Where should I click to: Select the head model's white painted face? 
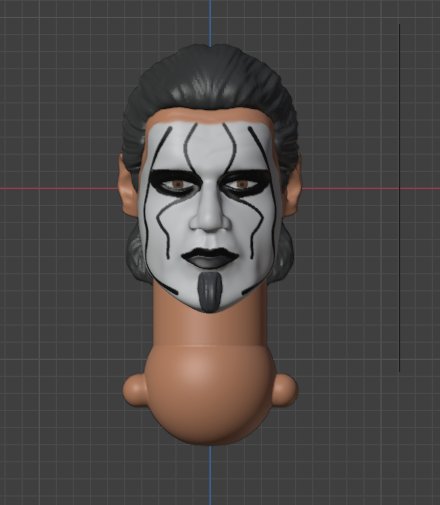(209, 217)
